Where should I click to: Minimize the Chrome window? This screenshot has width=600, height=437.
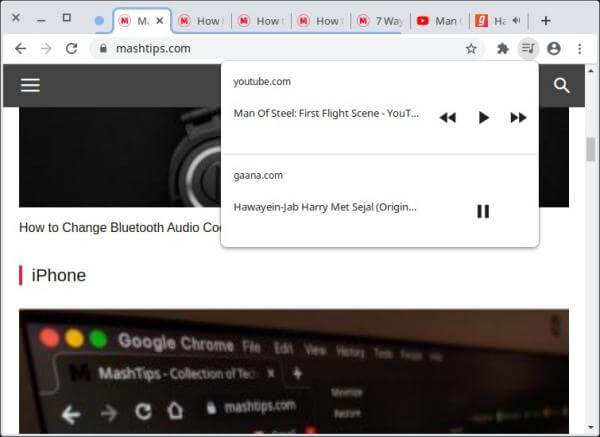(x=41, y=20)
